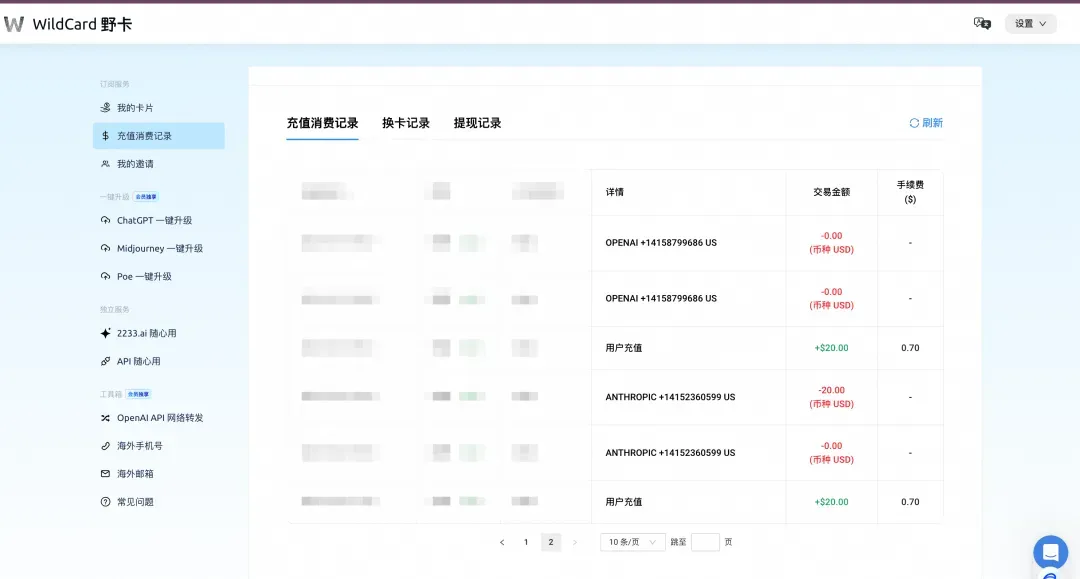The height and width of the screenshot is (579, 1080).
Task: Click the WildCard W logo
Action: 14,24
